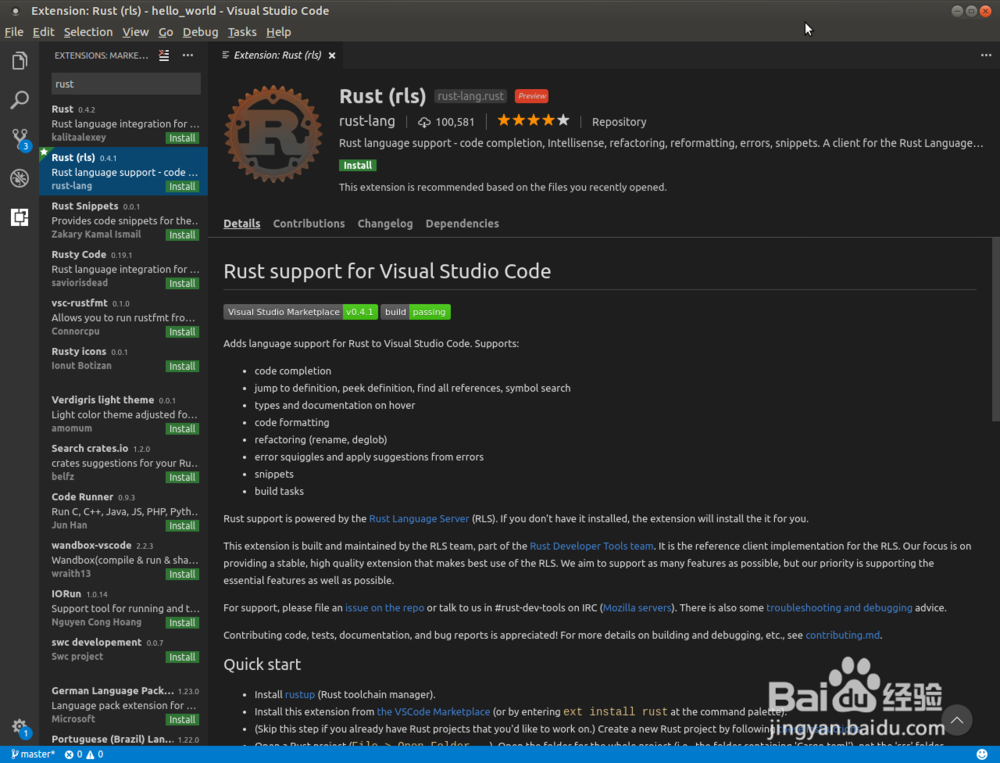Open the Edit menu

tap(43, 32)
